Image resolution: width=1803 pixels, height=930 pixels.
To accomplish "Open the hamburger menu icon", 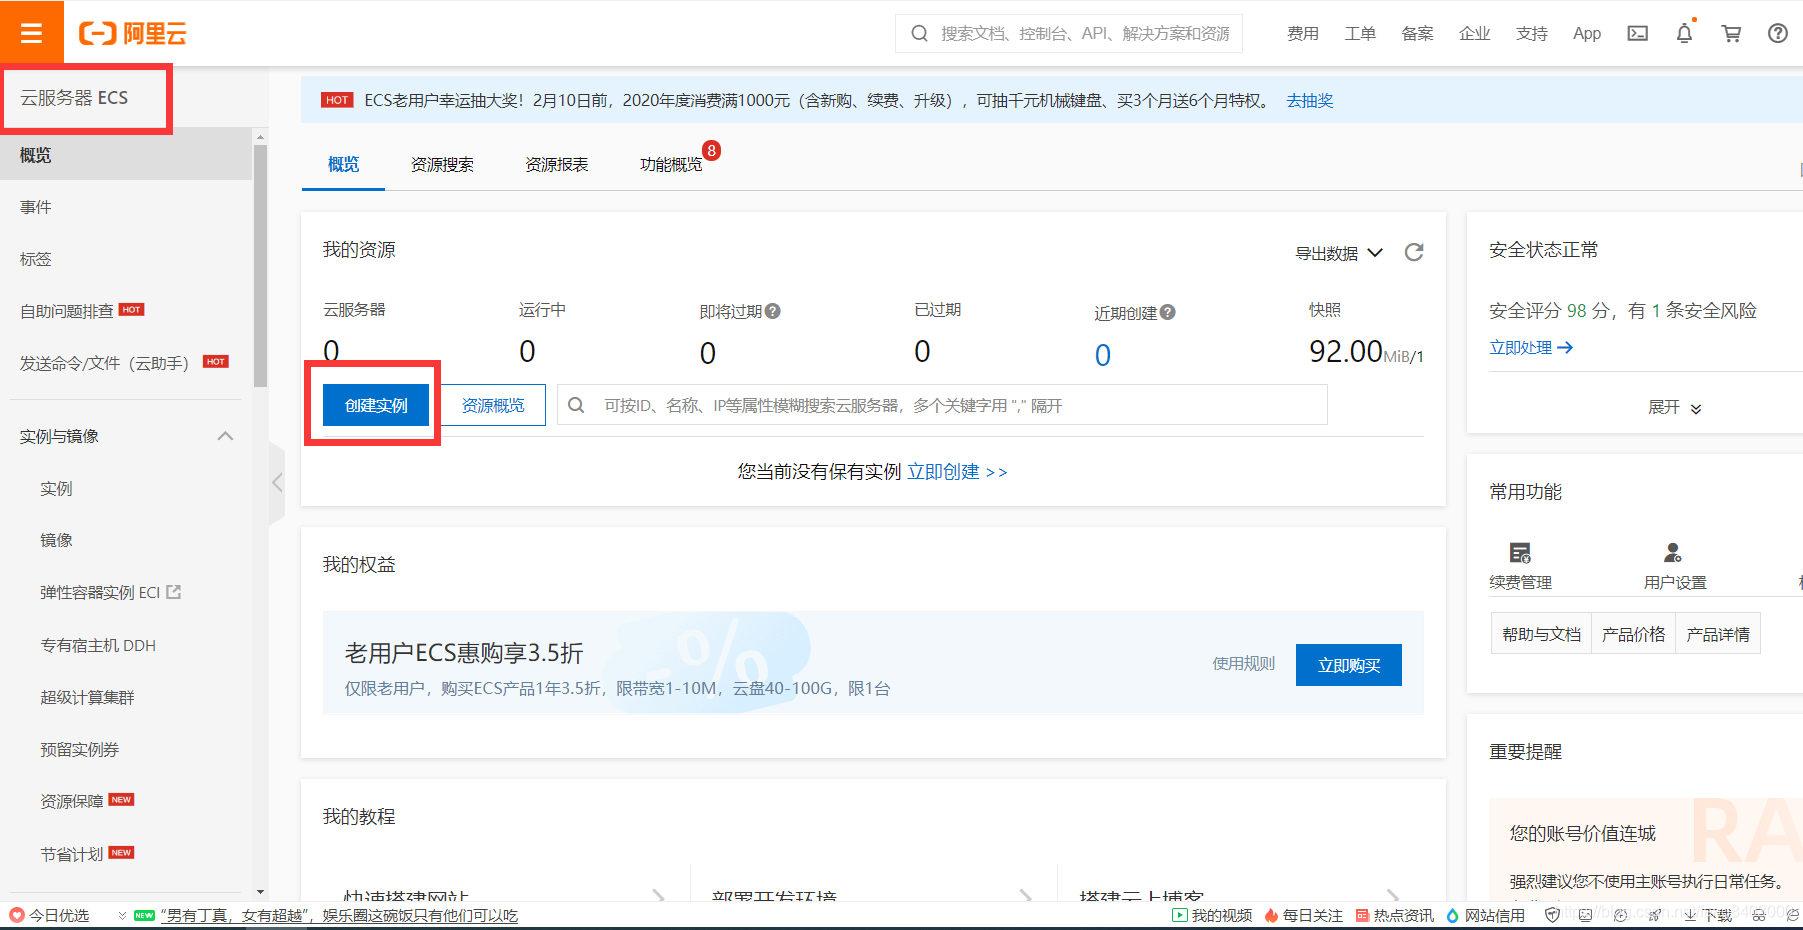I will pyautogui.click(x=31, y=32).
